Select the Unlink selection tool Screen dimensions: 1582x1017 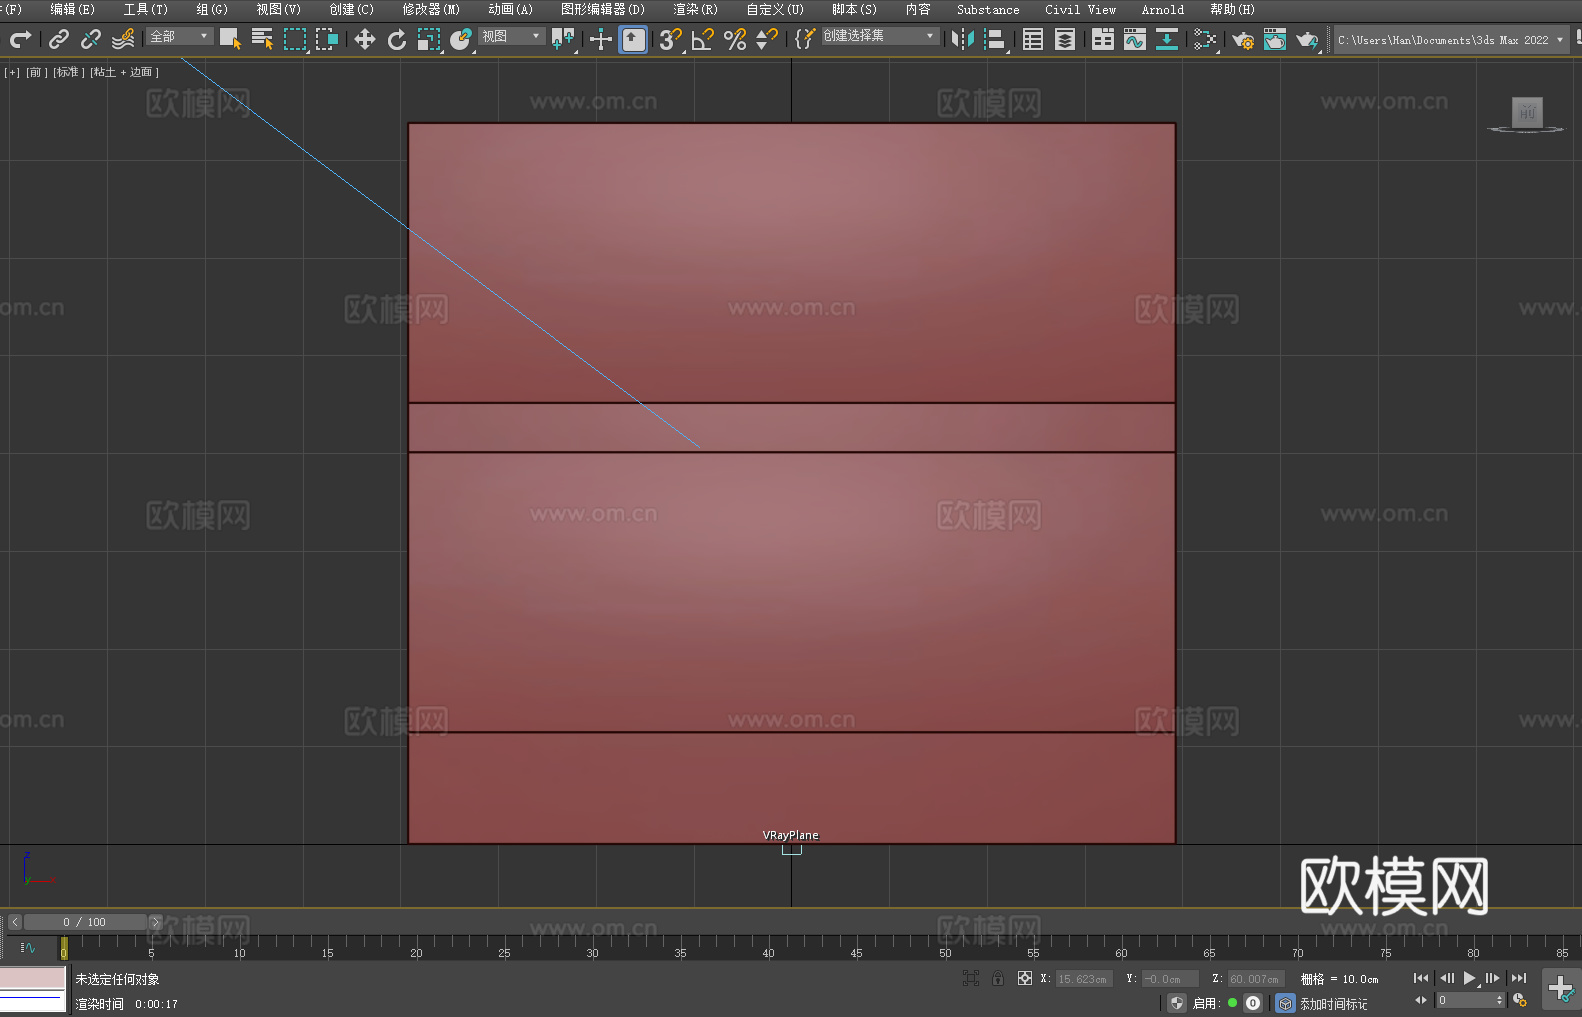[x=91, y=39]
